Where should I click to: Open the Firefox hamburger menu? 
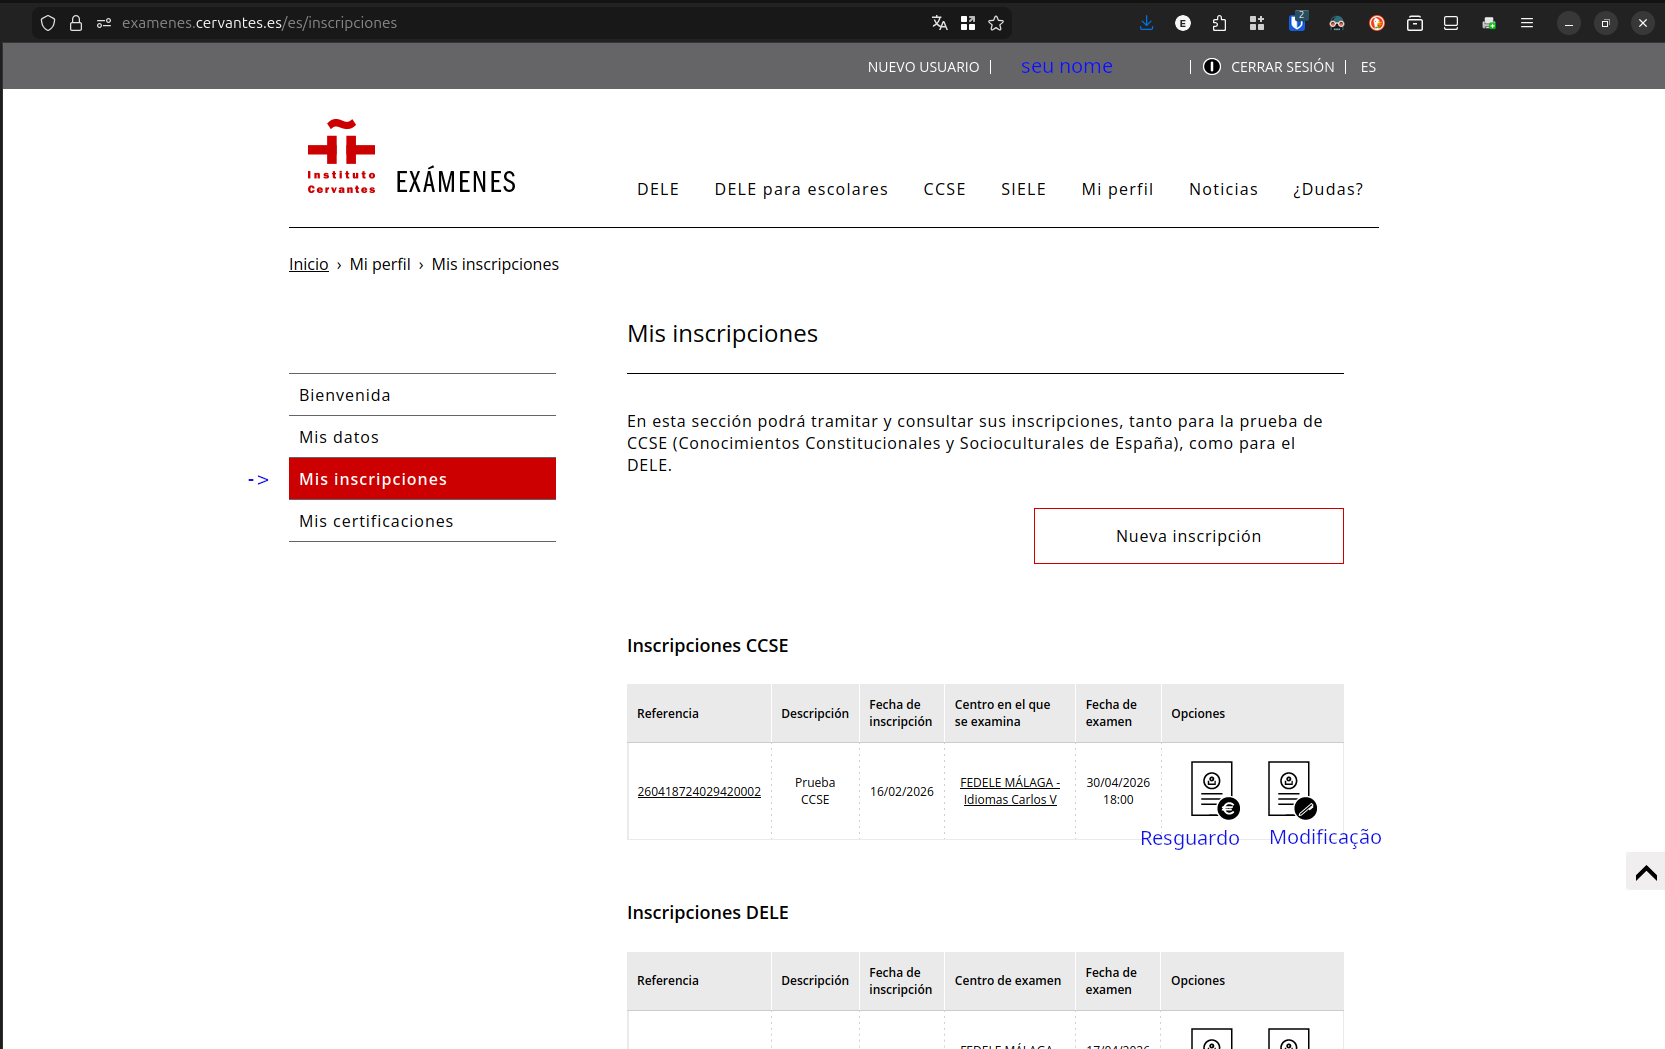[x=1527, y=22]
